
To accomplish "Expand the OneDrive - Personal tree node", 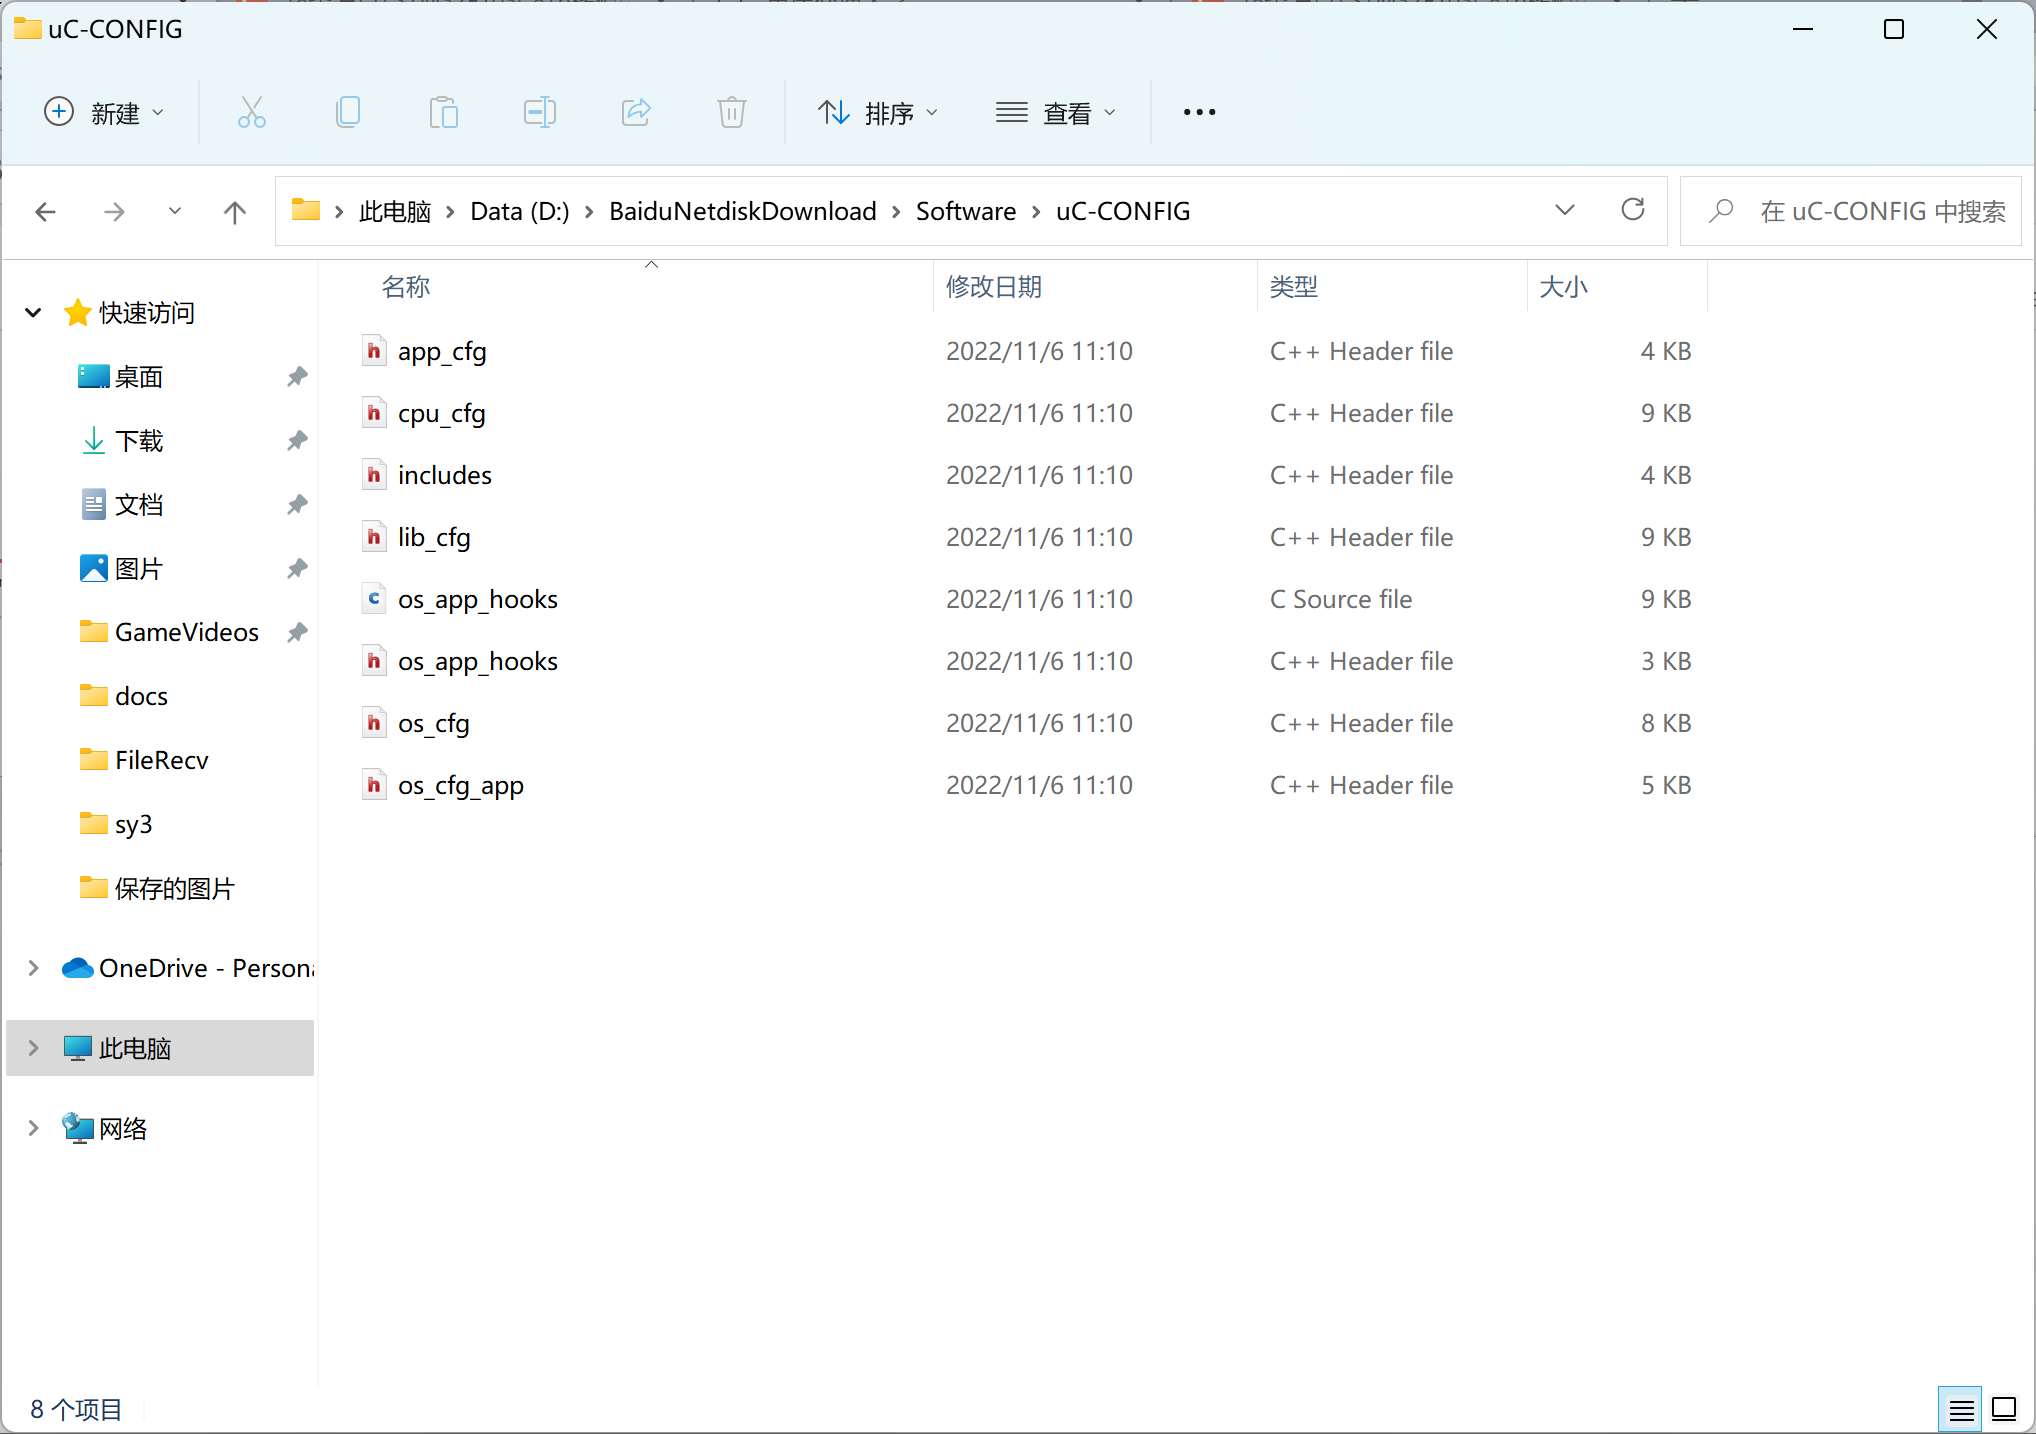I will (x=33, y=968).
